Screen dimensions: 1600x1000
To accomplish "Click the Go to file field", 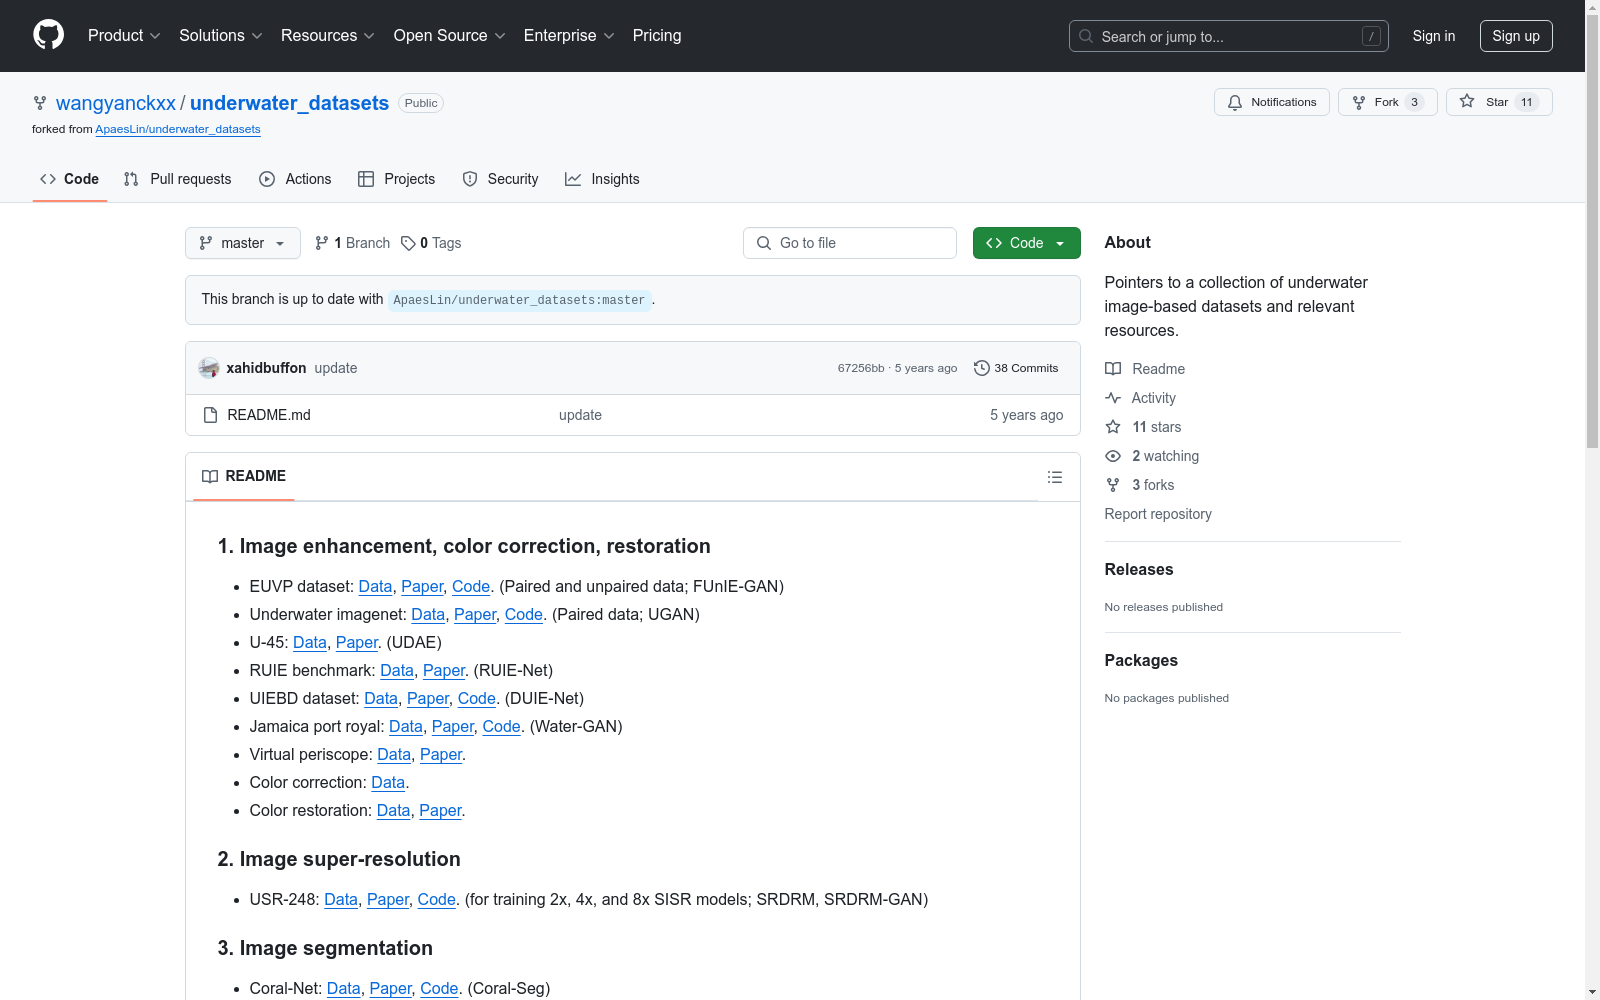I will point(850,243).
